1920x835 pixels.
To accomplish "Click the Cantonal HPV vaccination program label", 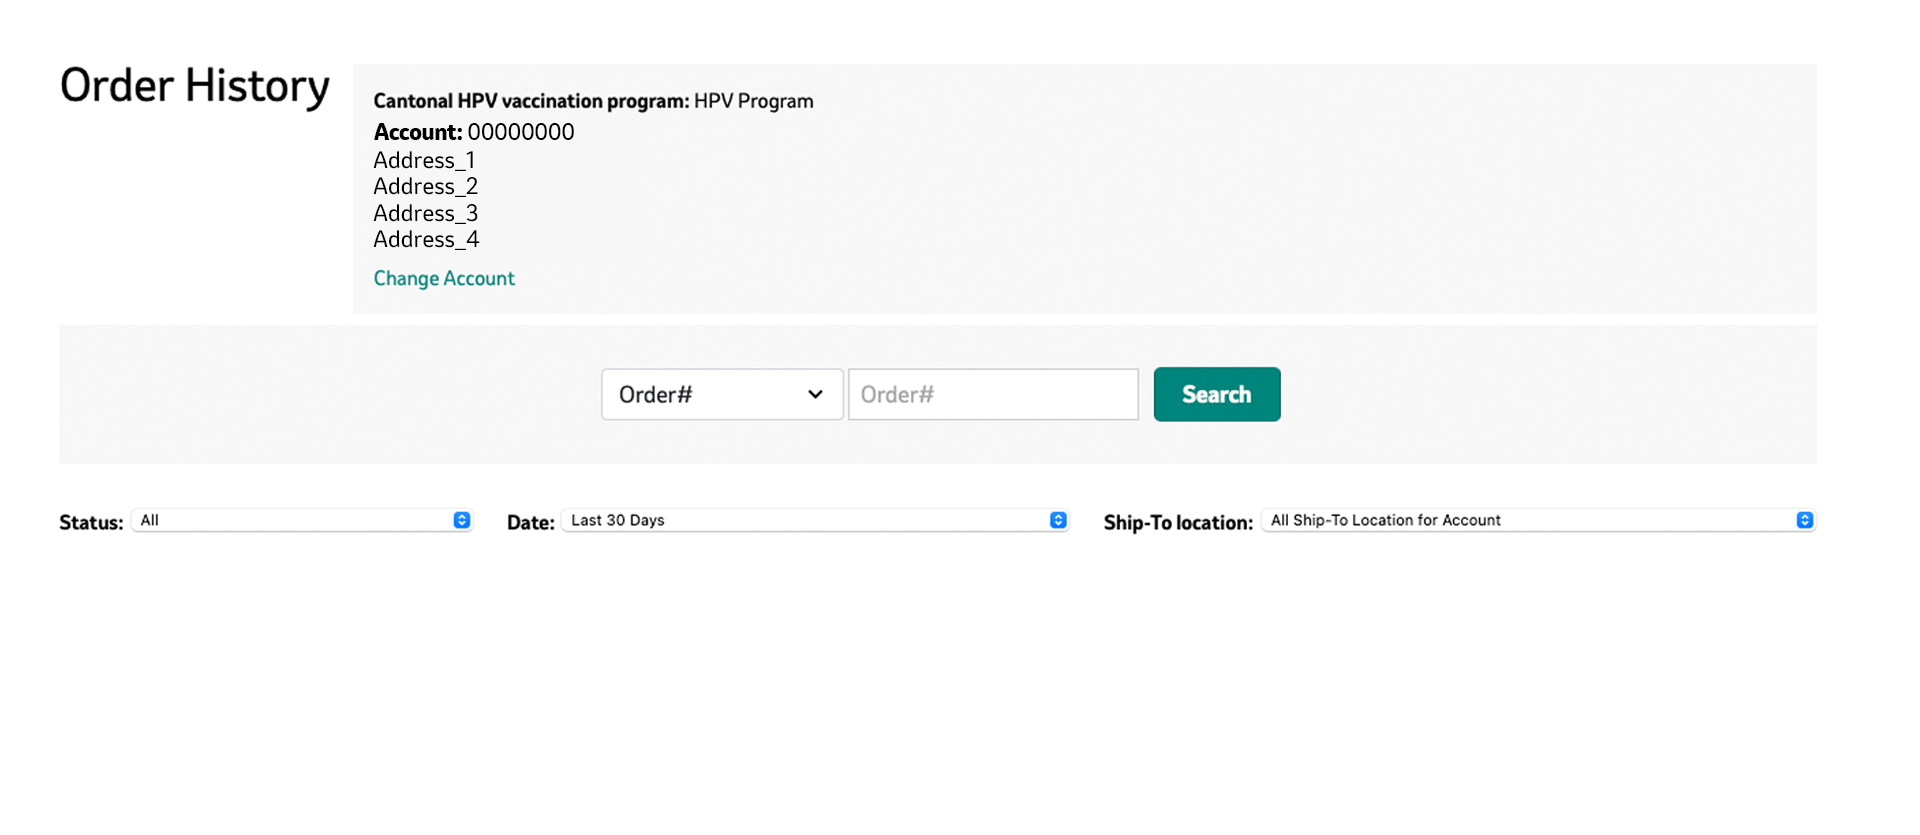I will point(531,102).
